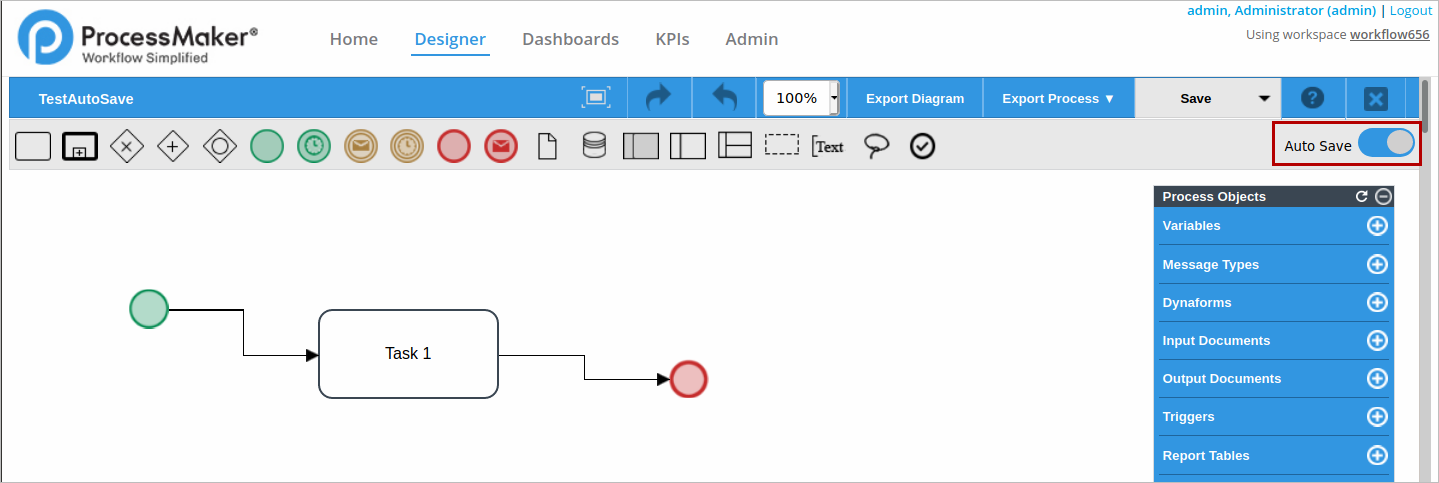
Task: Select the sub-process shape in toolbar
Action: (80, 146)
